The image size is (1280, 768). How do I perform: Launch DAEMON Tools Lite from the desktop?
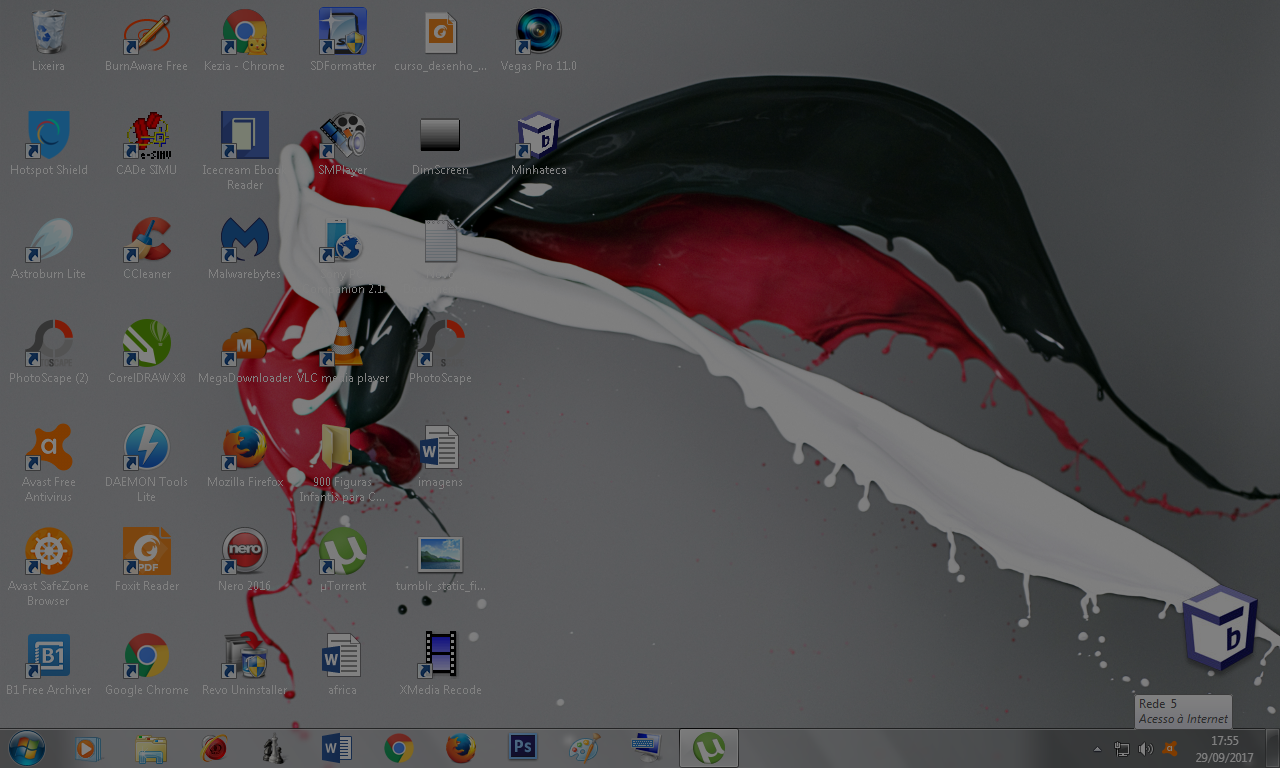point(146,463)
